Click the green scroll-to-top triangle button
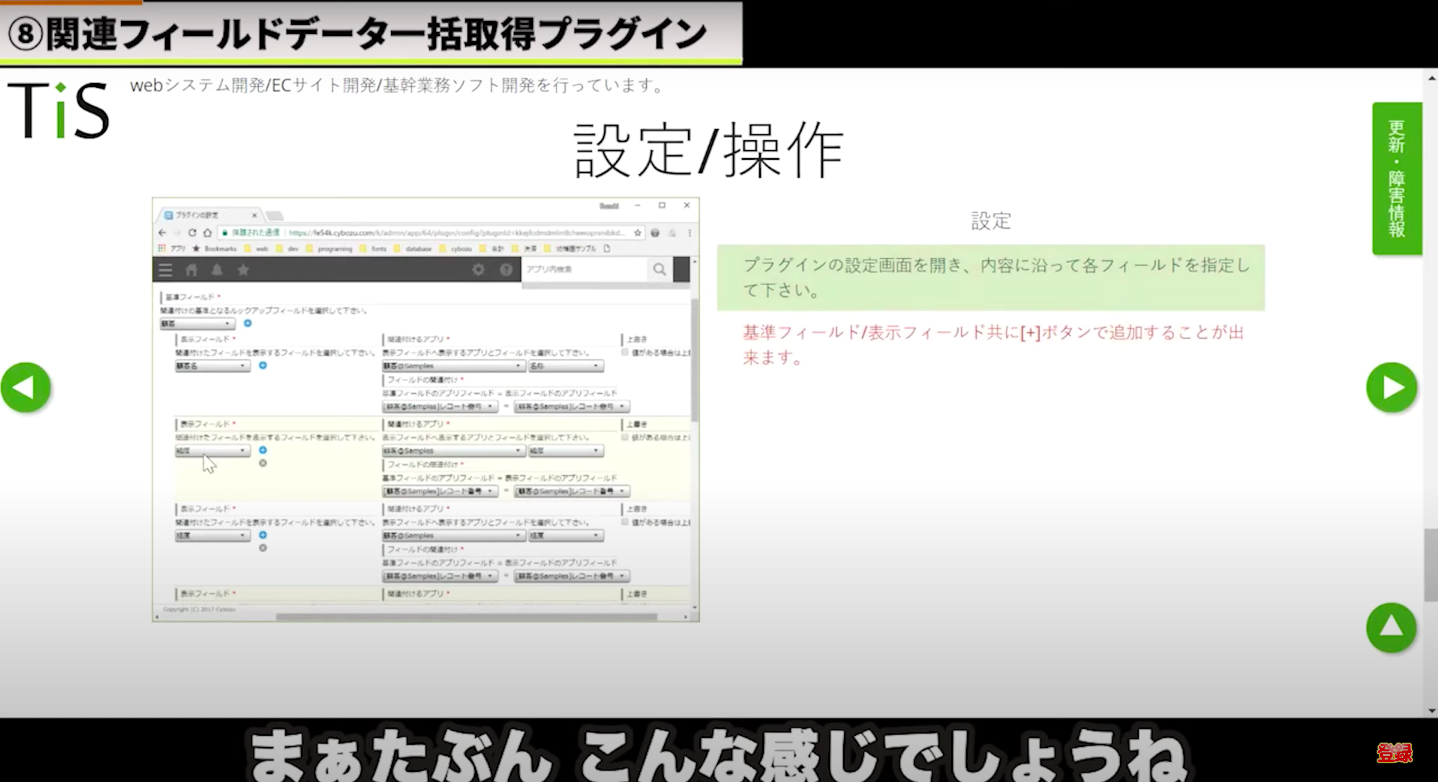This screenshot has width=1438, height=782. point(1391,627)
